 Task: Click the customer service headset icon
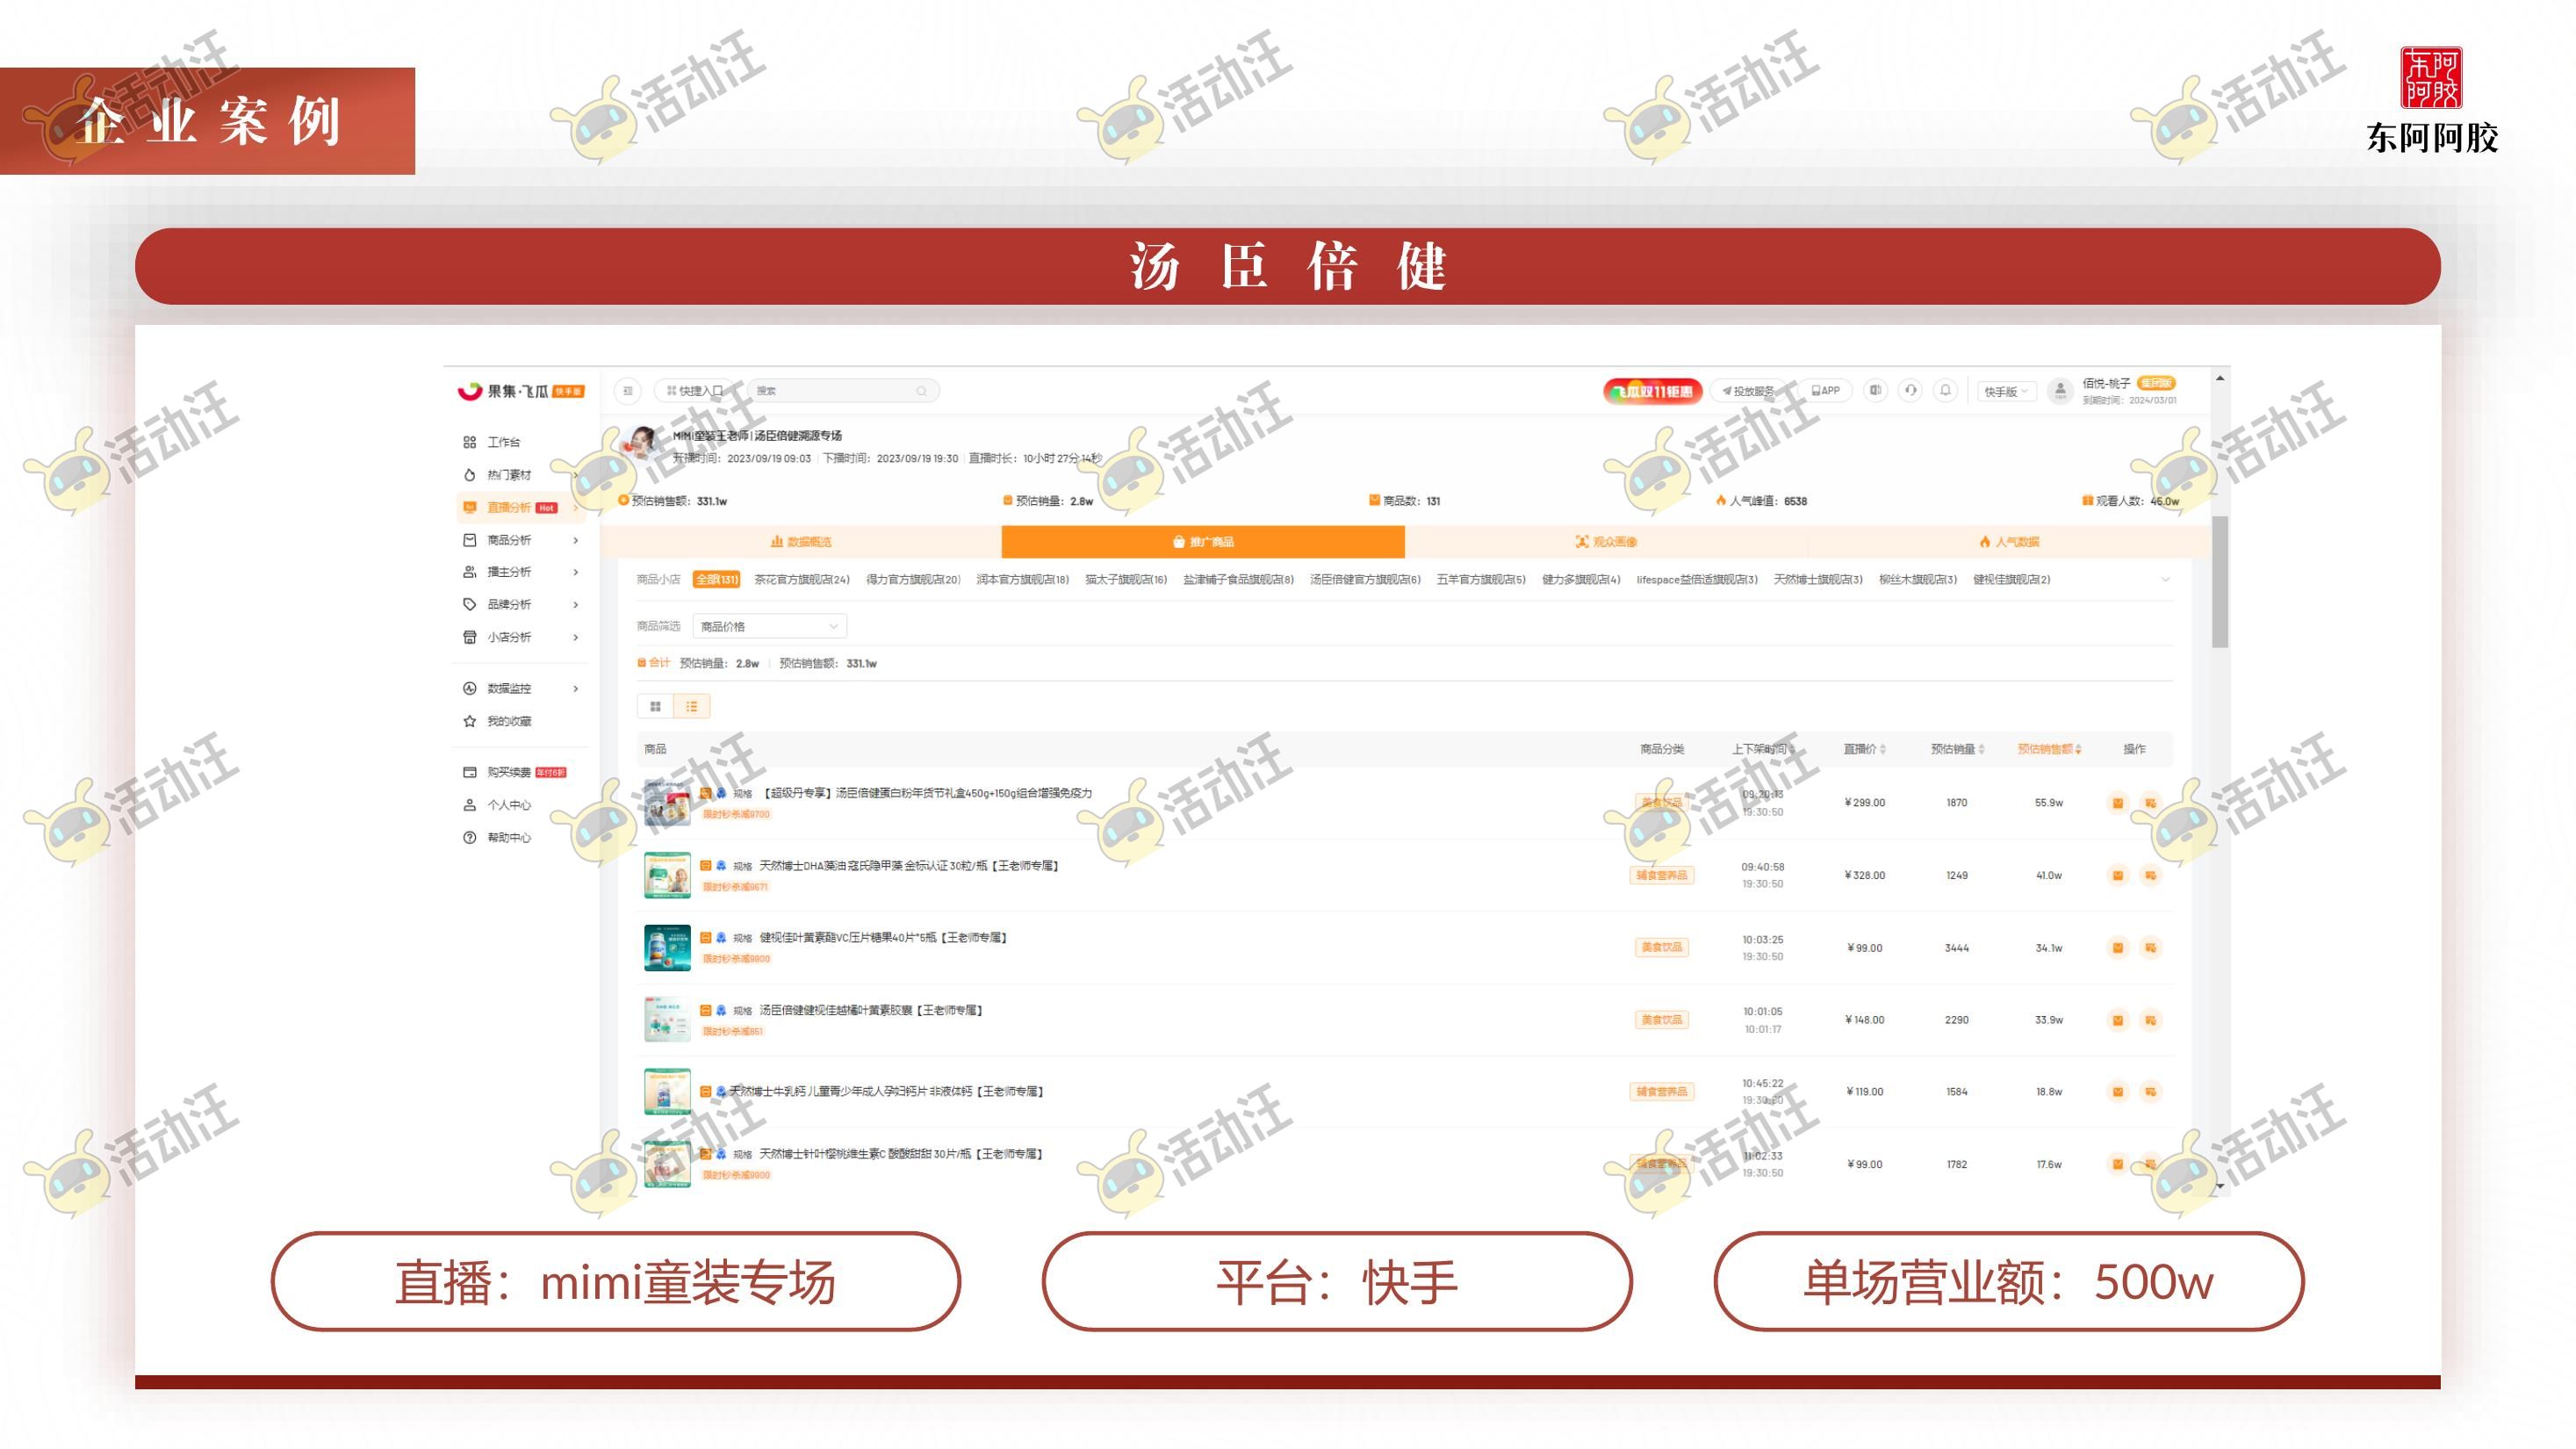coord(1910,391)
